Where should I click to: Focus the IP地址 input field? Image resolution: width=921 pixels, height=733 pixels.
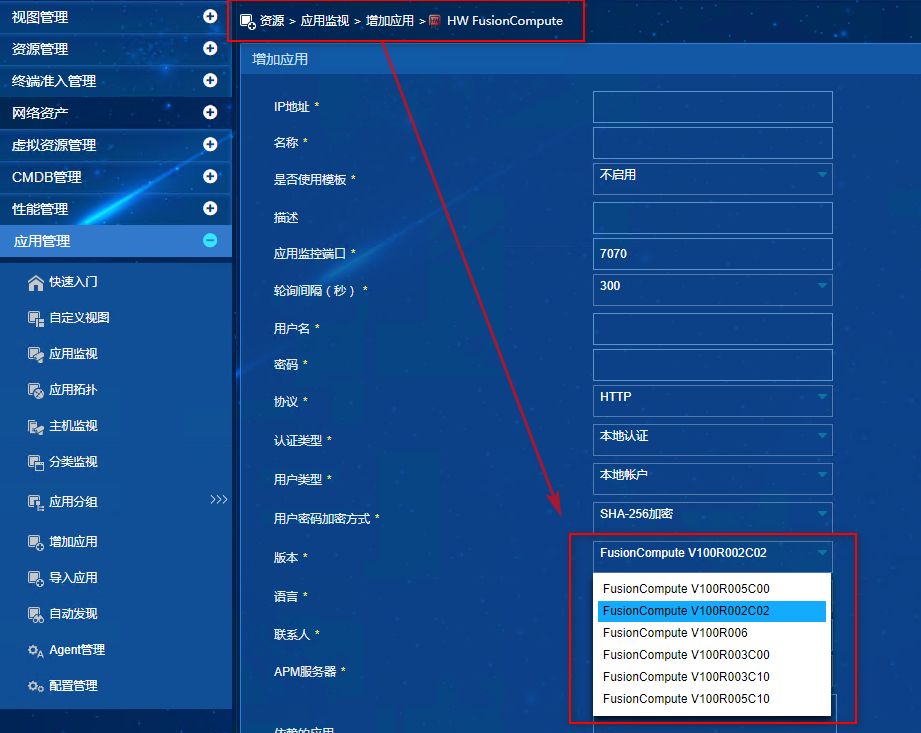[x=712, y=107]
